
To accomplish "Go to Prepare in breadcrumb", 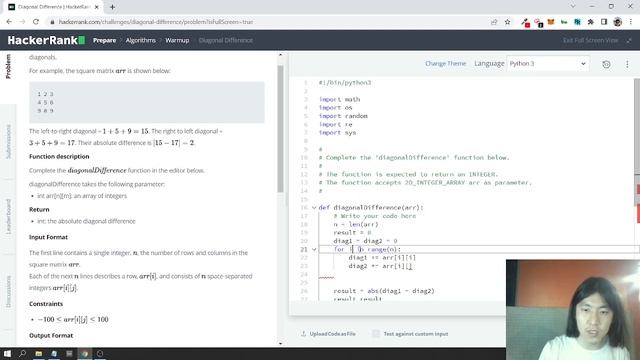I will point(104,40).
